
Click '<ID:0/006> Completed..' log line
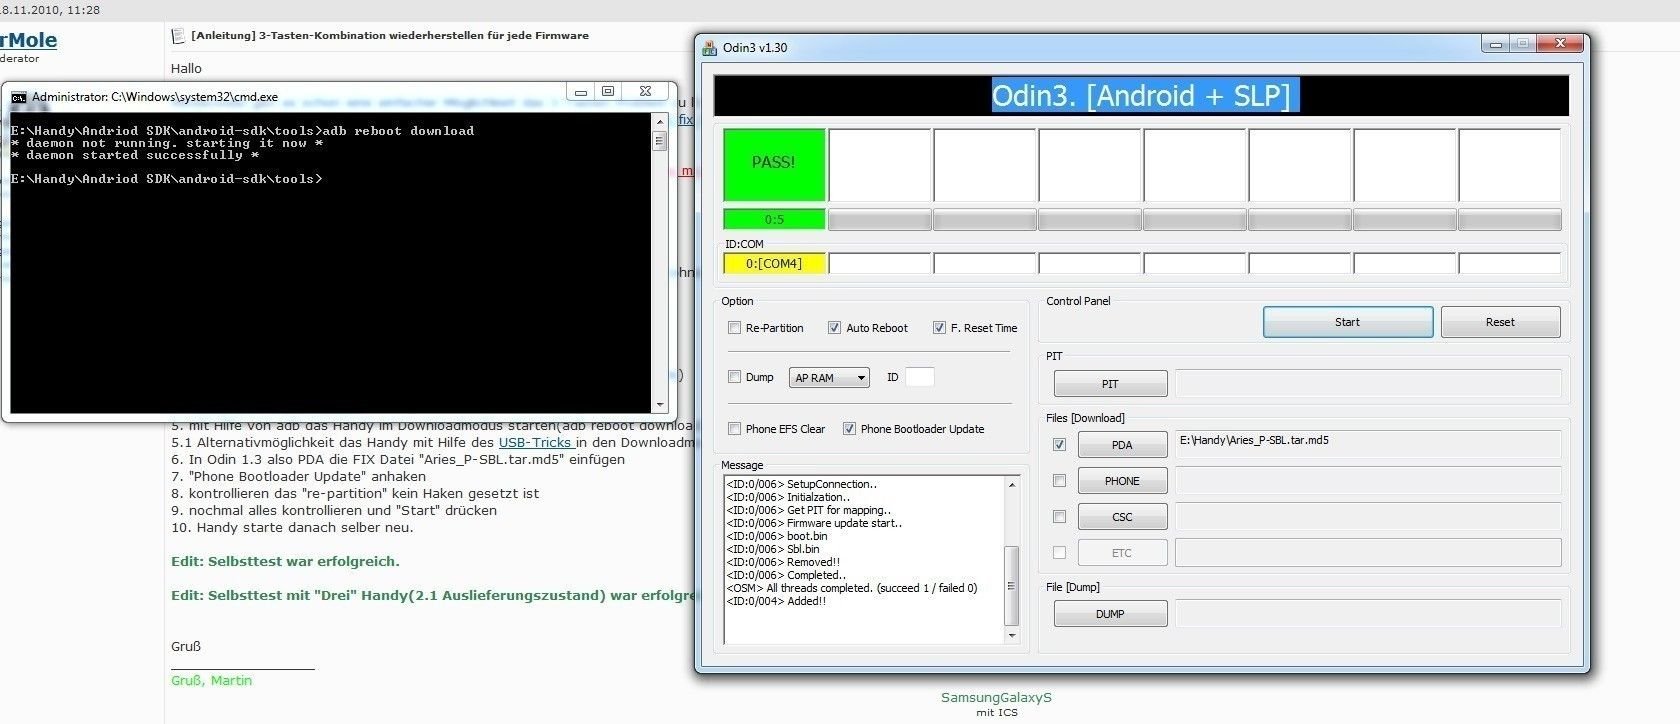[x=786, y=575]
